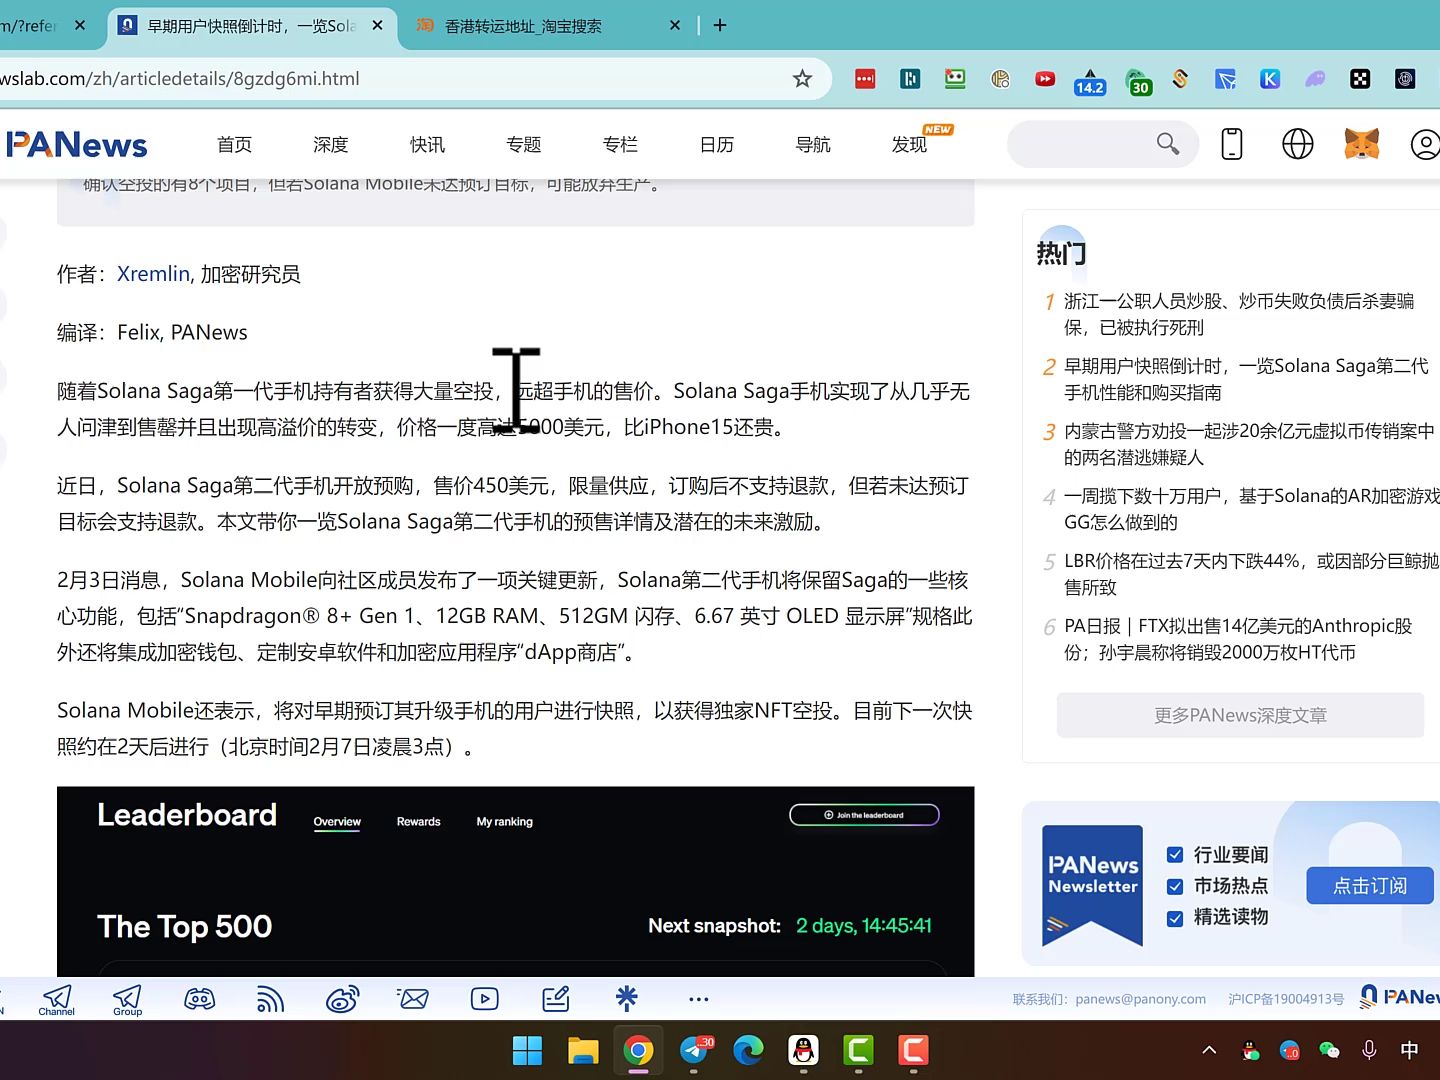Open author link Xremlin
Screen dimensions: 1440x1080
[153, 274]
